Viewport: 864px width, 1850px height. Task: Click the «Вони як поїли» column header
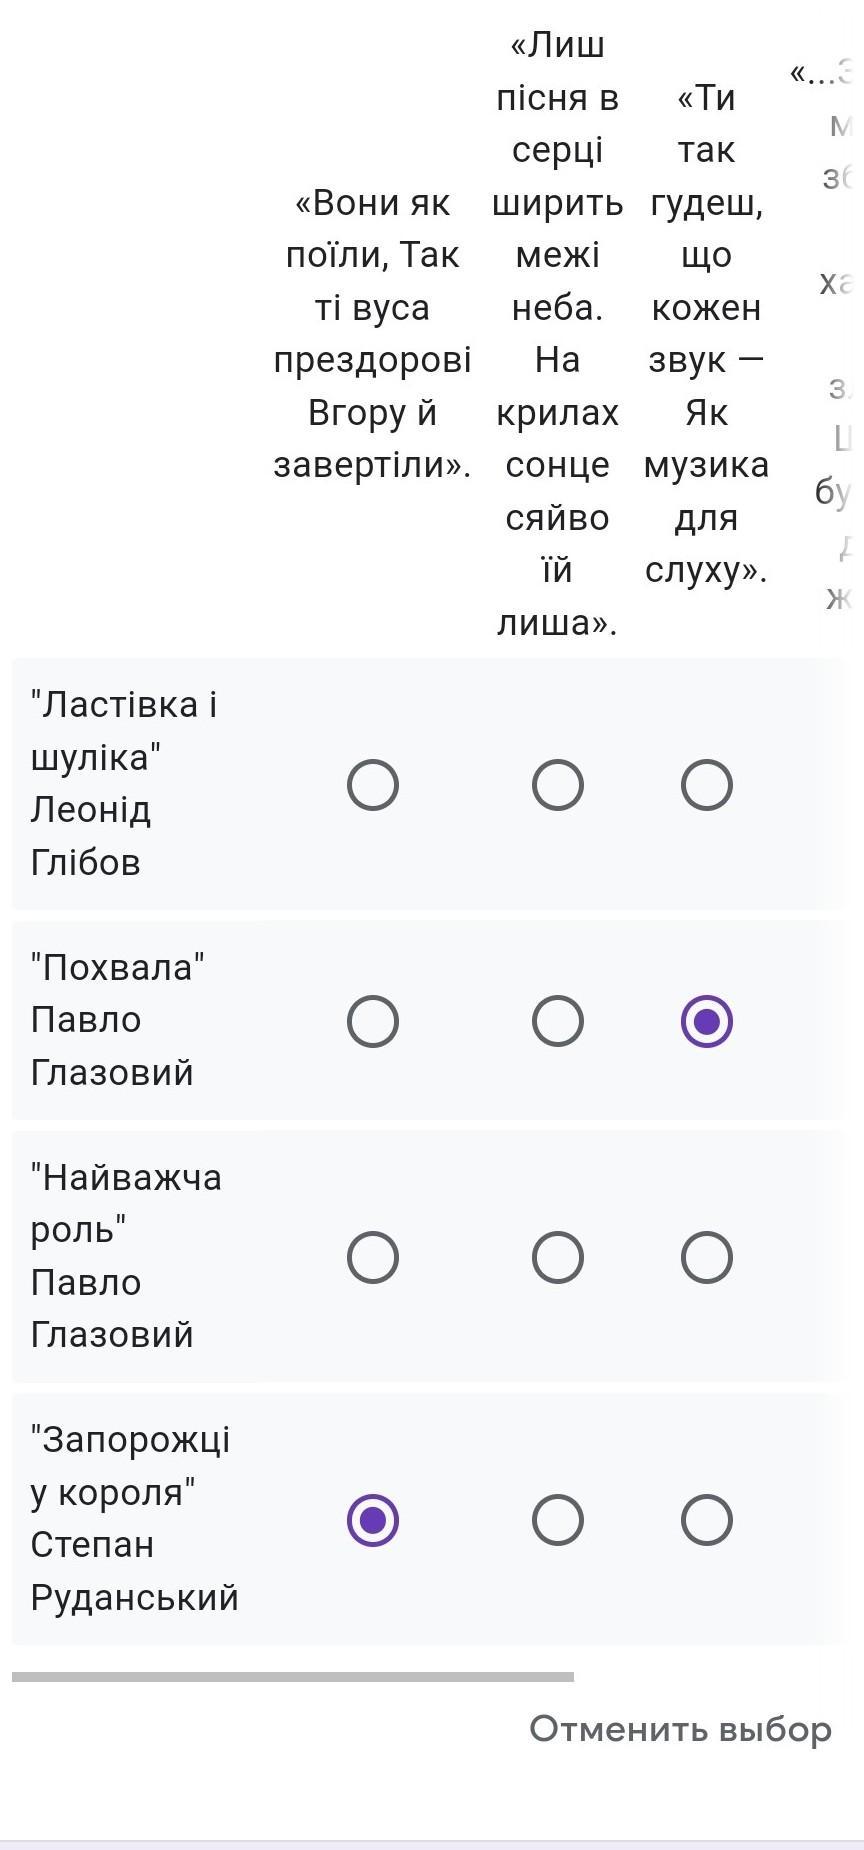click(x=373, y=333)
